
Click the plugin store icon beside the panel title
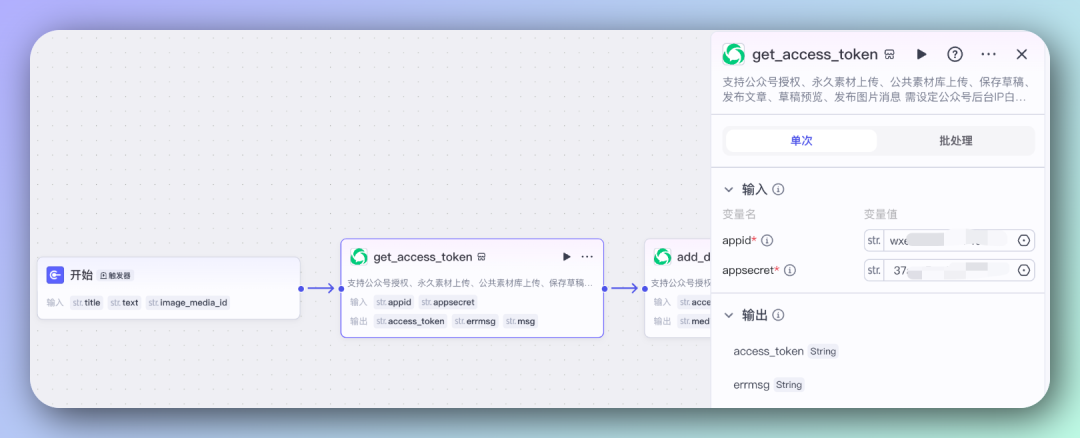(890, 54)
